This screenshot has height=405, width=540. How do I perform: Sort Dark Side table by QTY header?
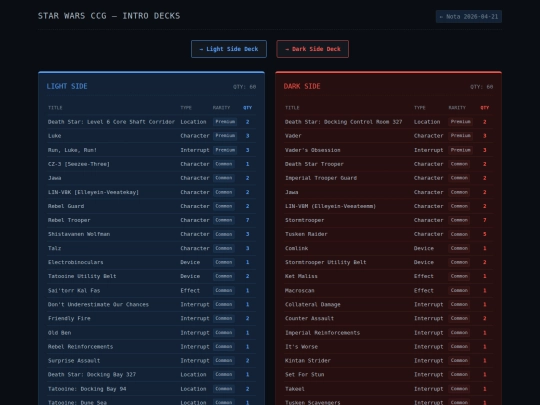click(485, 108)
